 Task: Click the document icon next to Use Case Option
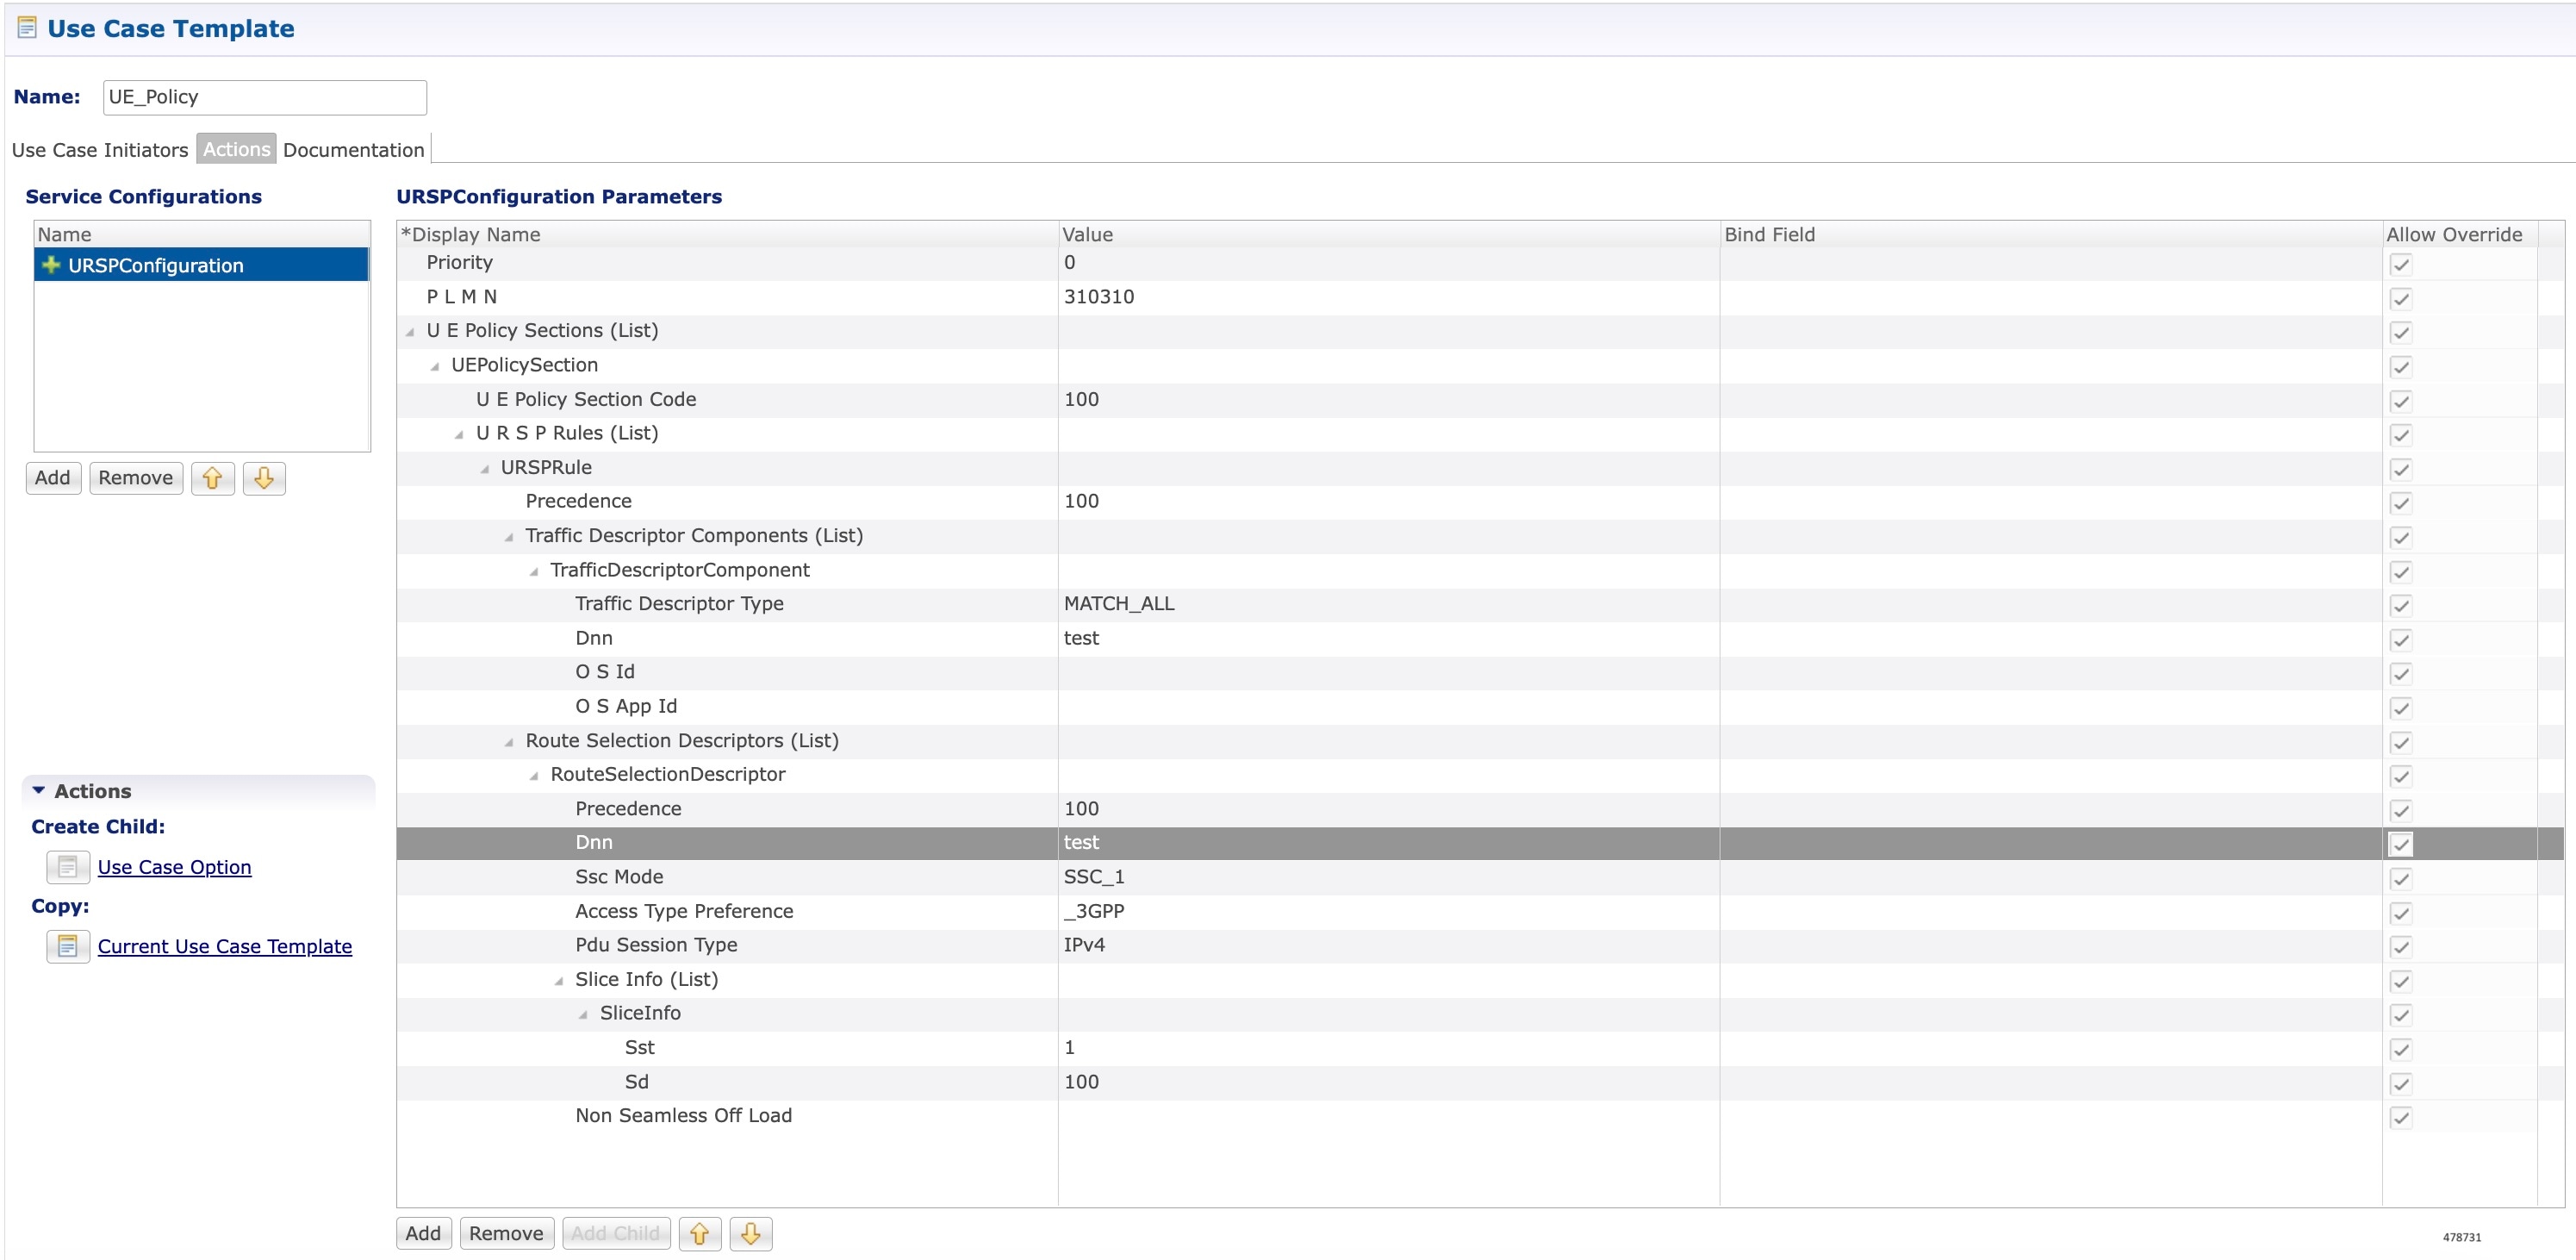(x=66, y=867)
